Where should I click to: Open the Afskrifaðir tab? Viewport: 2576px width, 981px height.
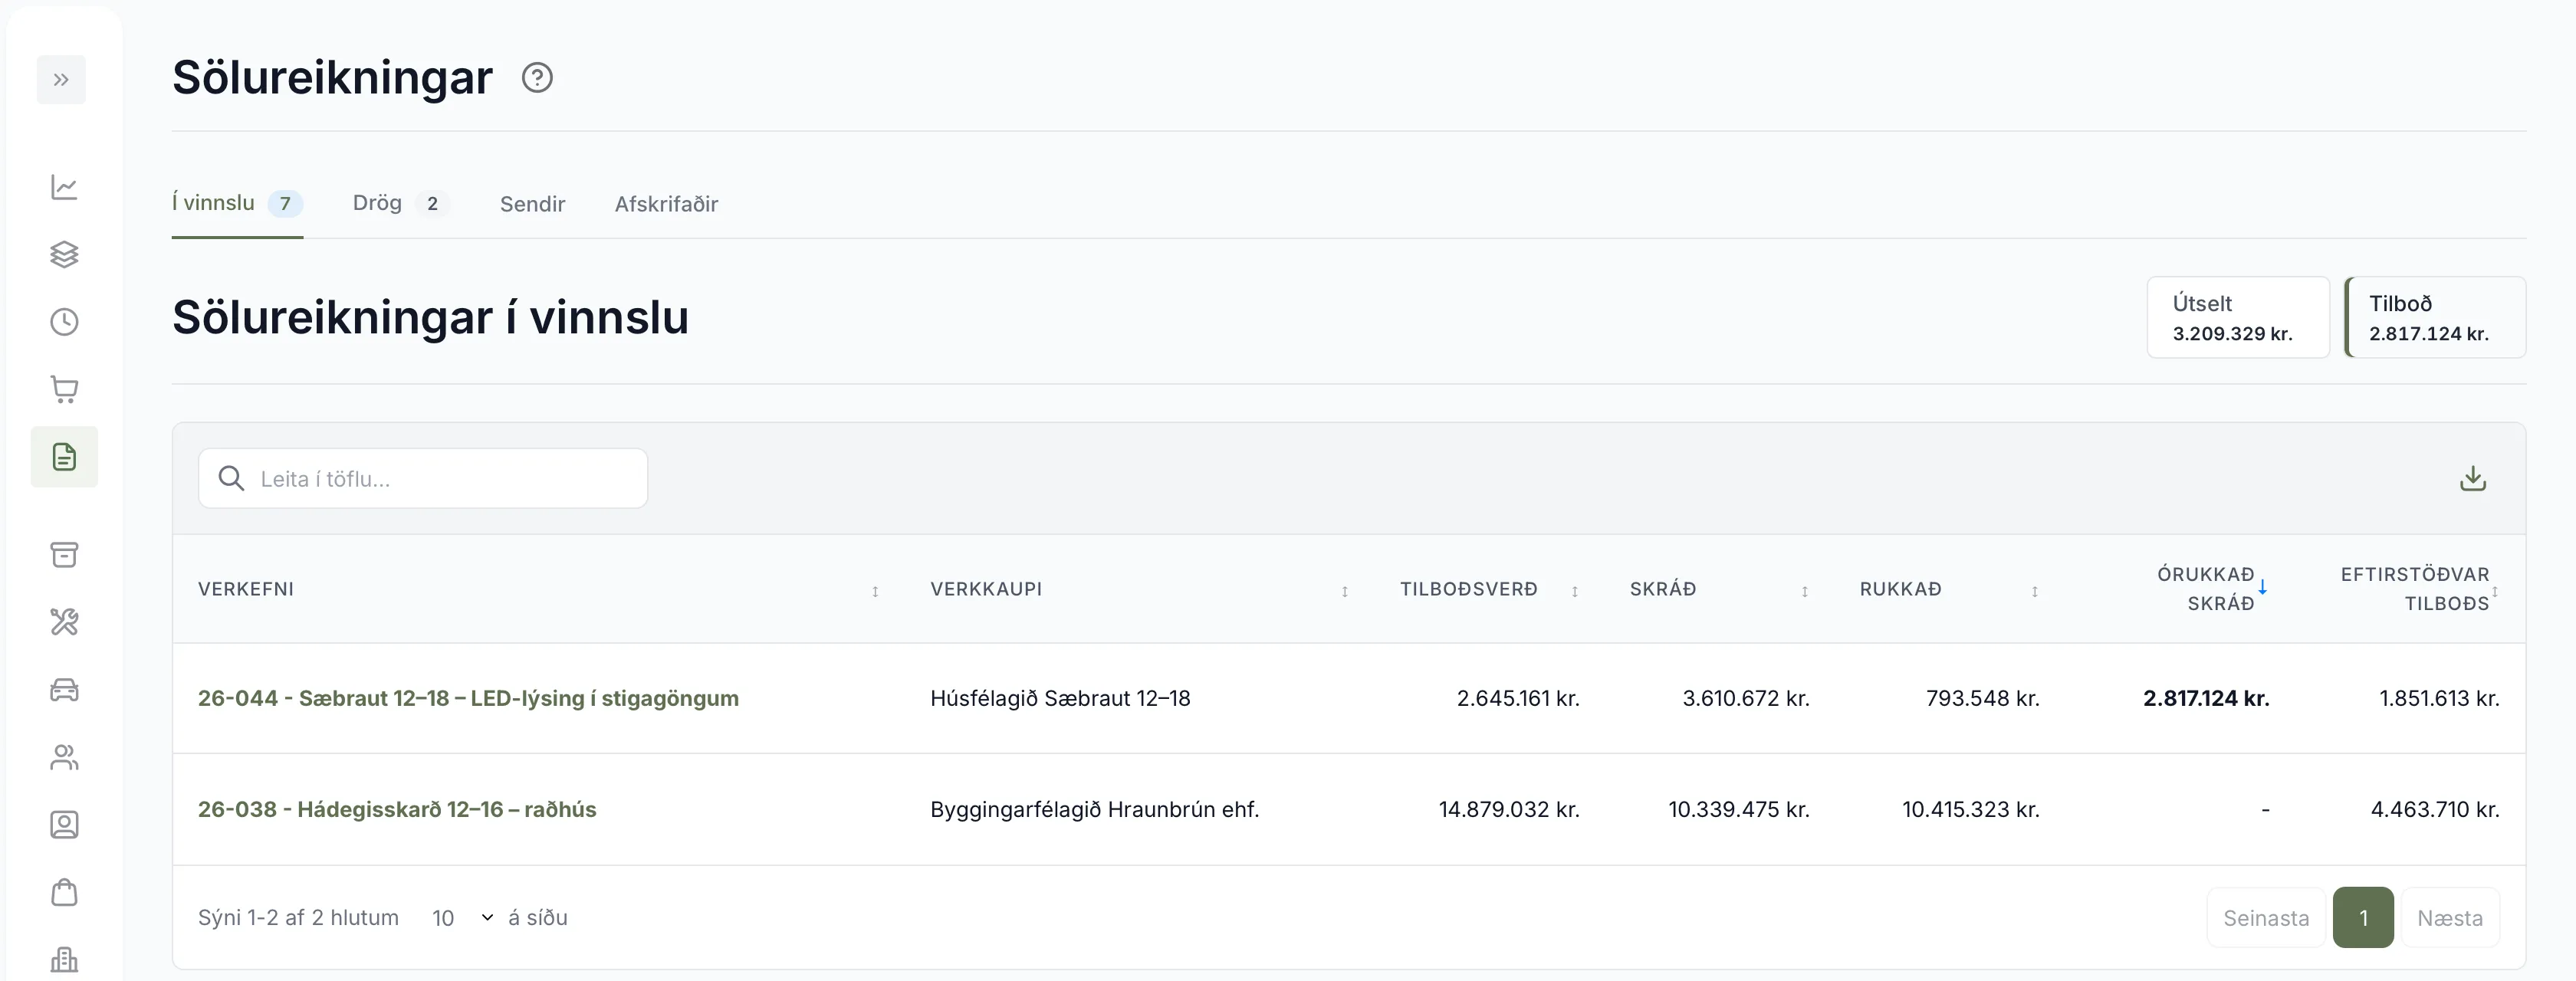coord(666,204)
